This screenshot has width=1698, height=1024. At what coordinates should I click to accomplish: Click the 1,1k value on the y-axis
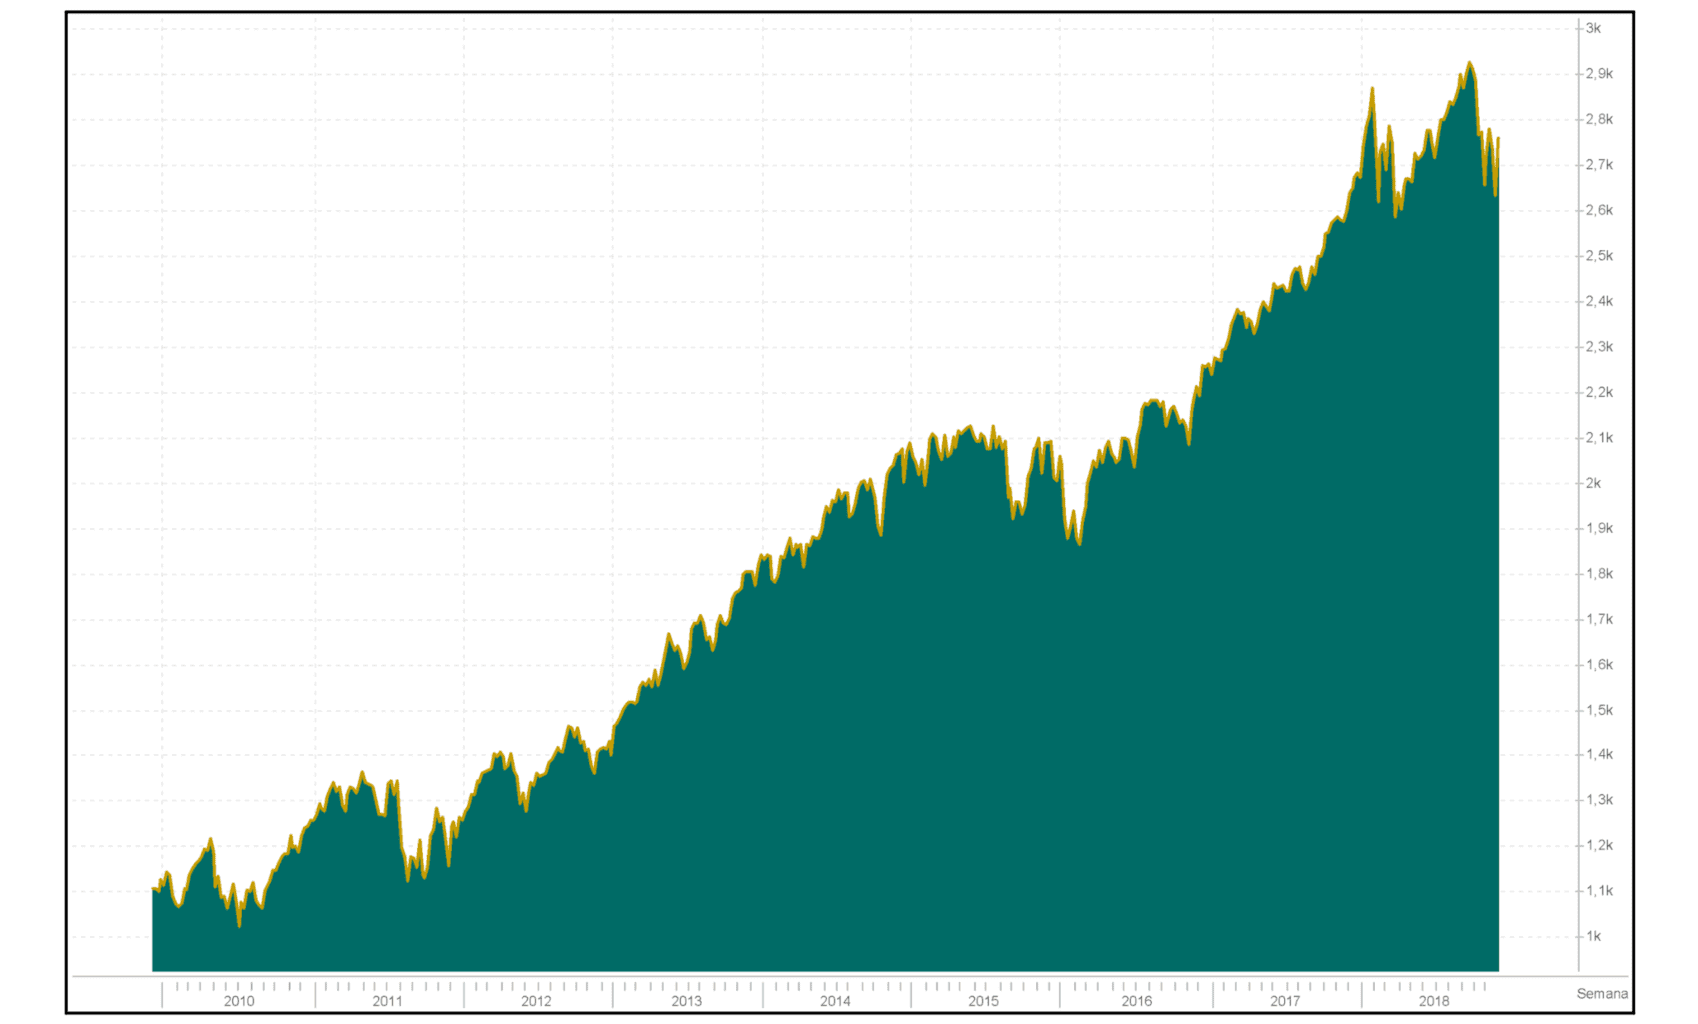[x=1600, y=891]
